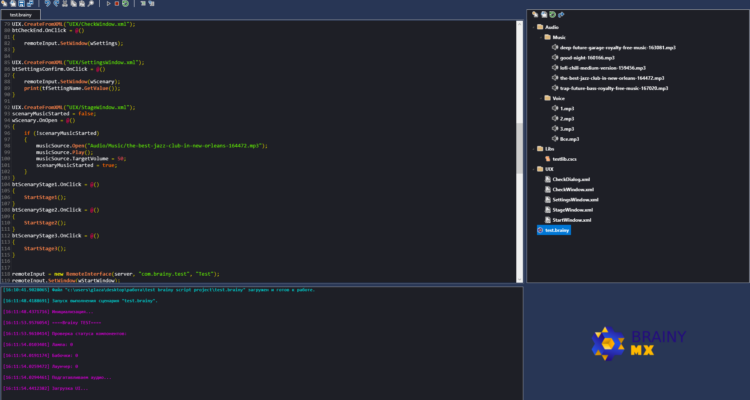Select lofi-chill-medium-version mp3 file

tap(603, 68)
